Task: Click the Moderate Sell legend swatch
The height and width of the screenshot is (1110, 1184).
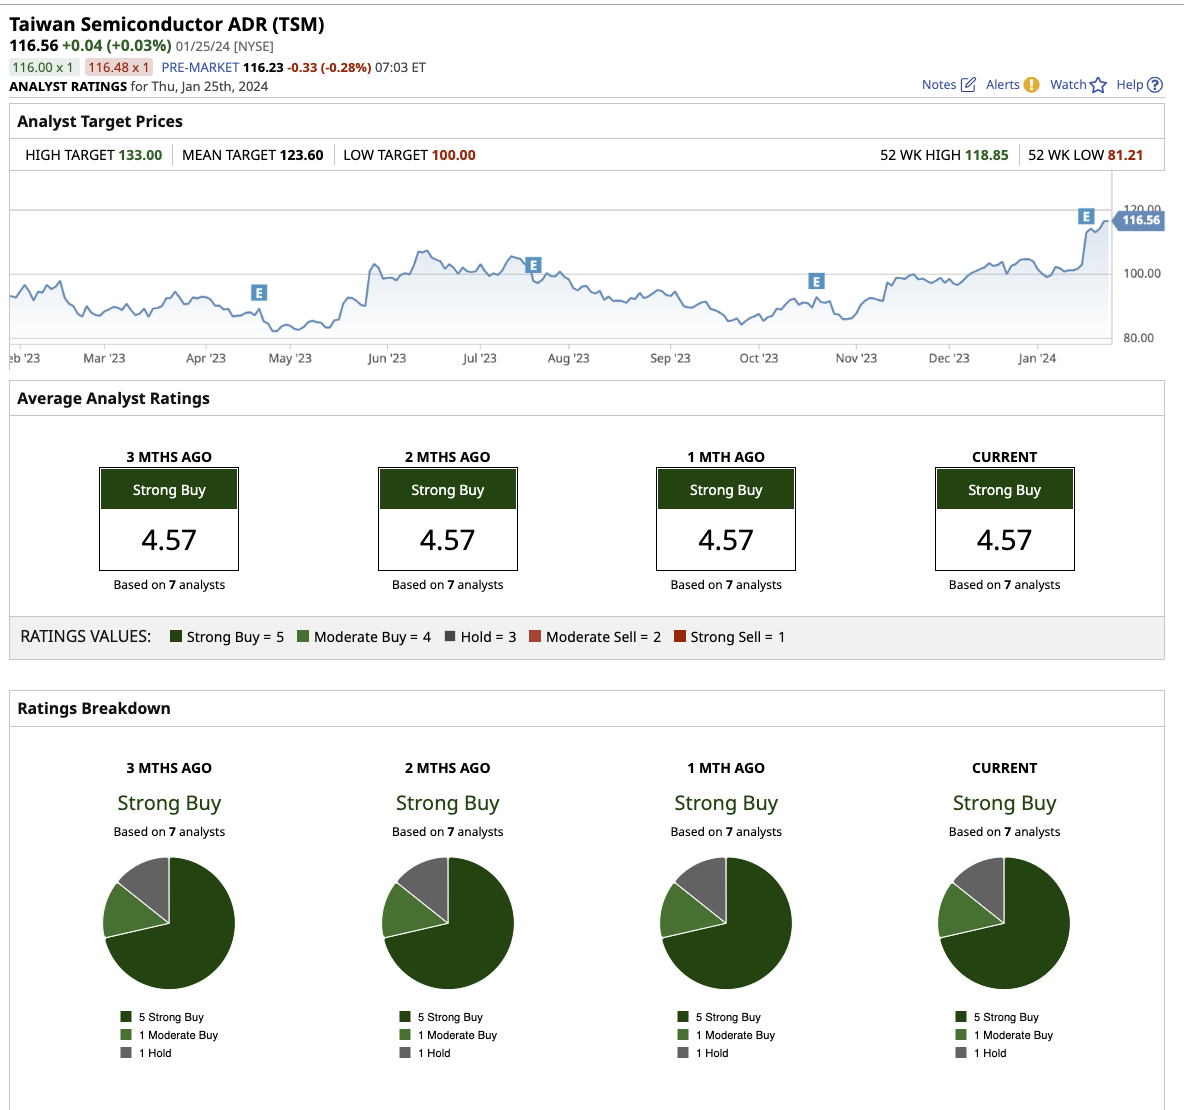Action: point(535,637)
